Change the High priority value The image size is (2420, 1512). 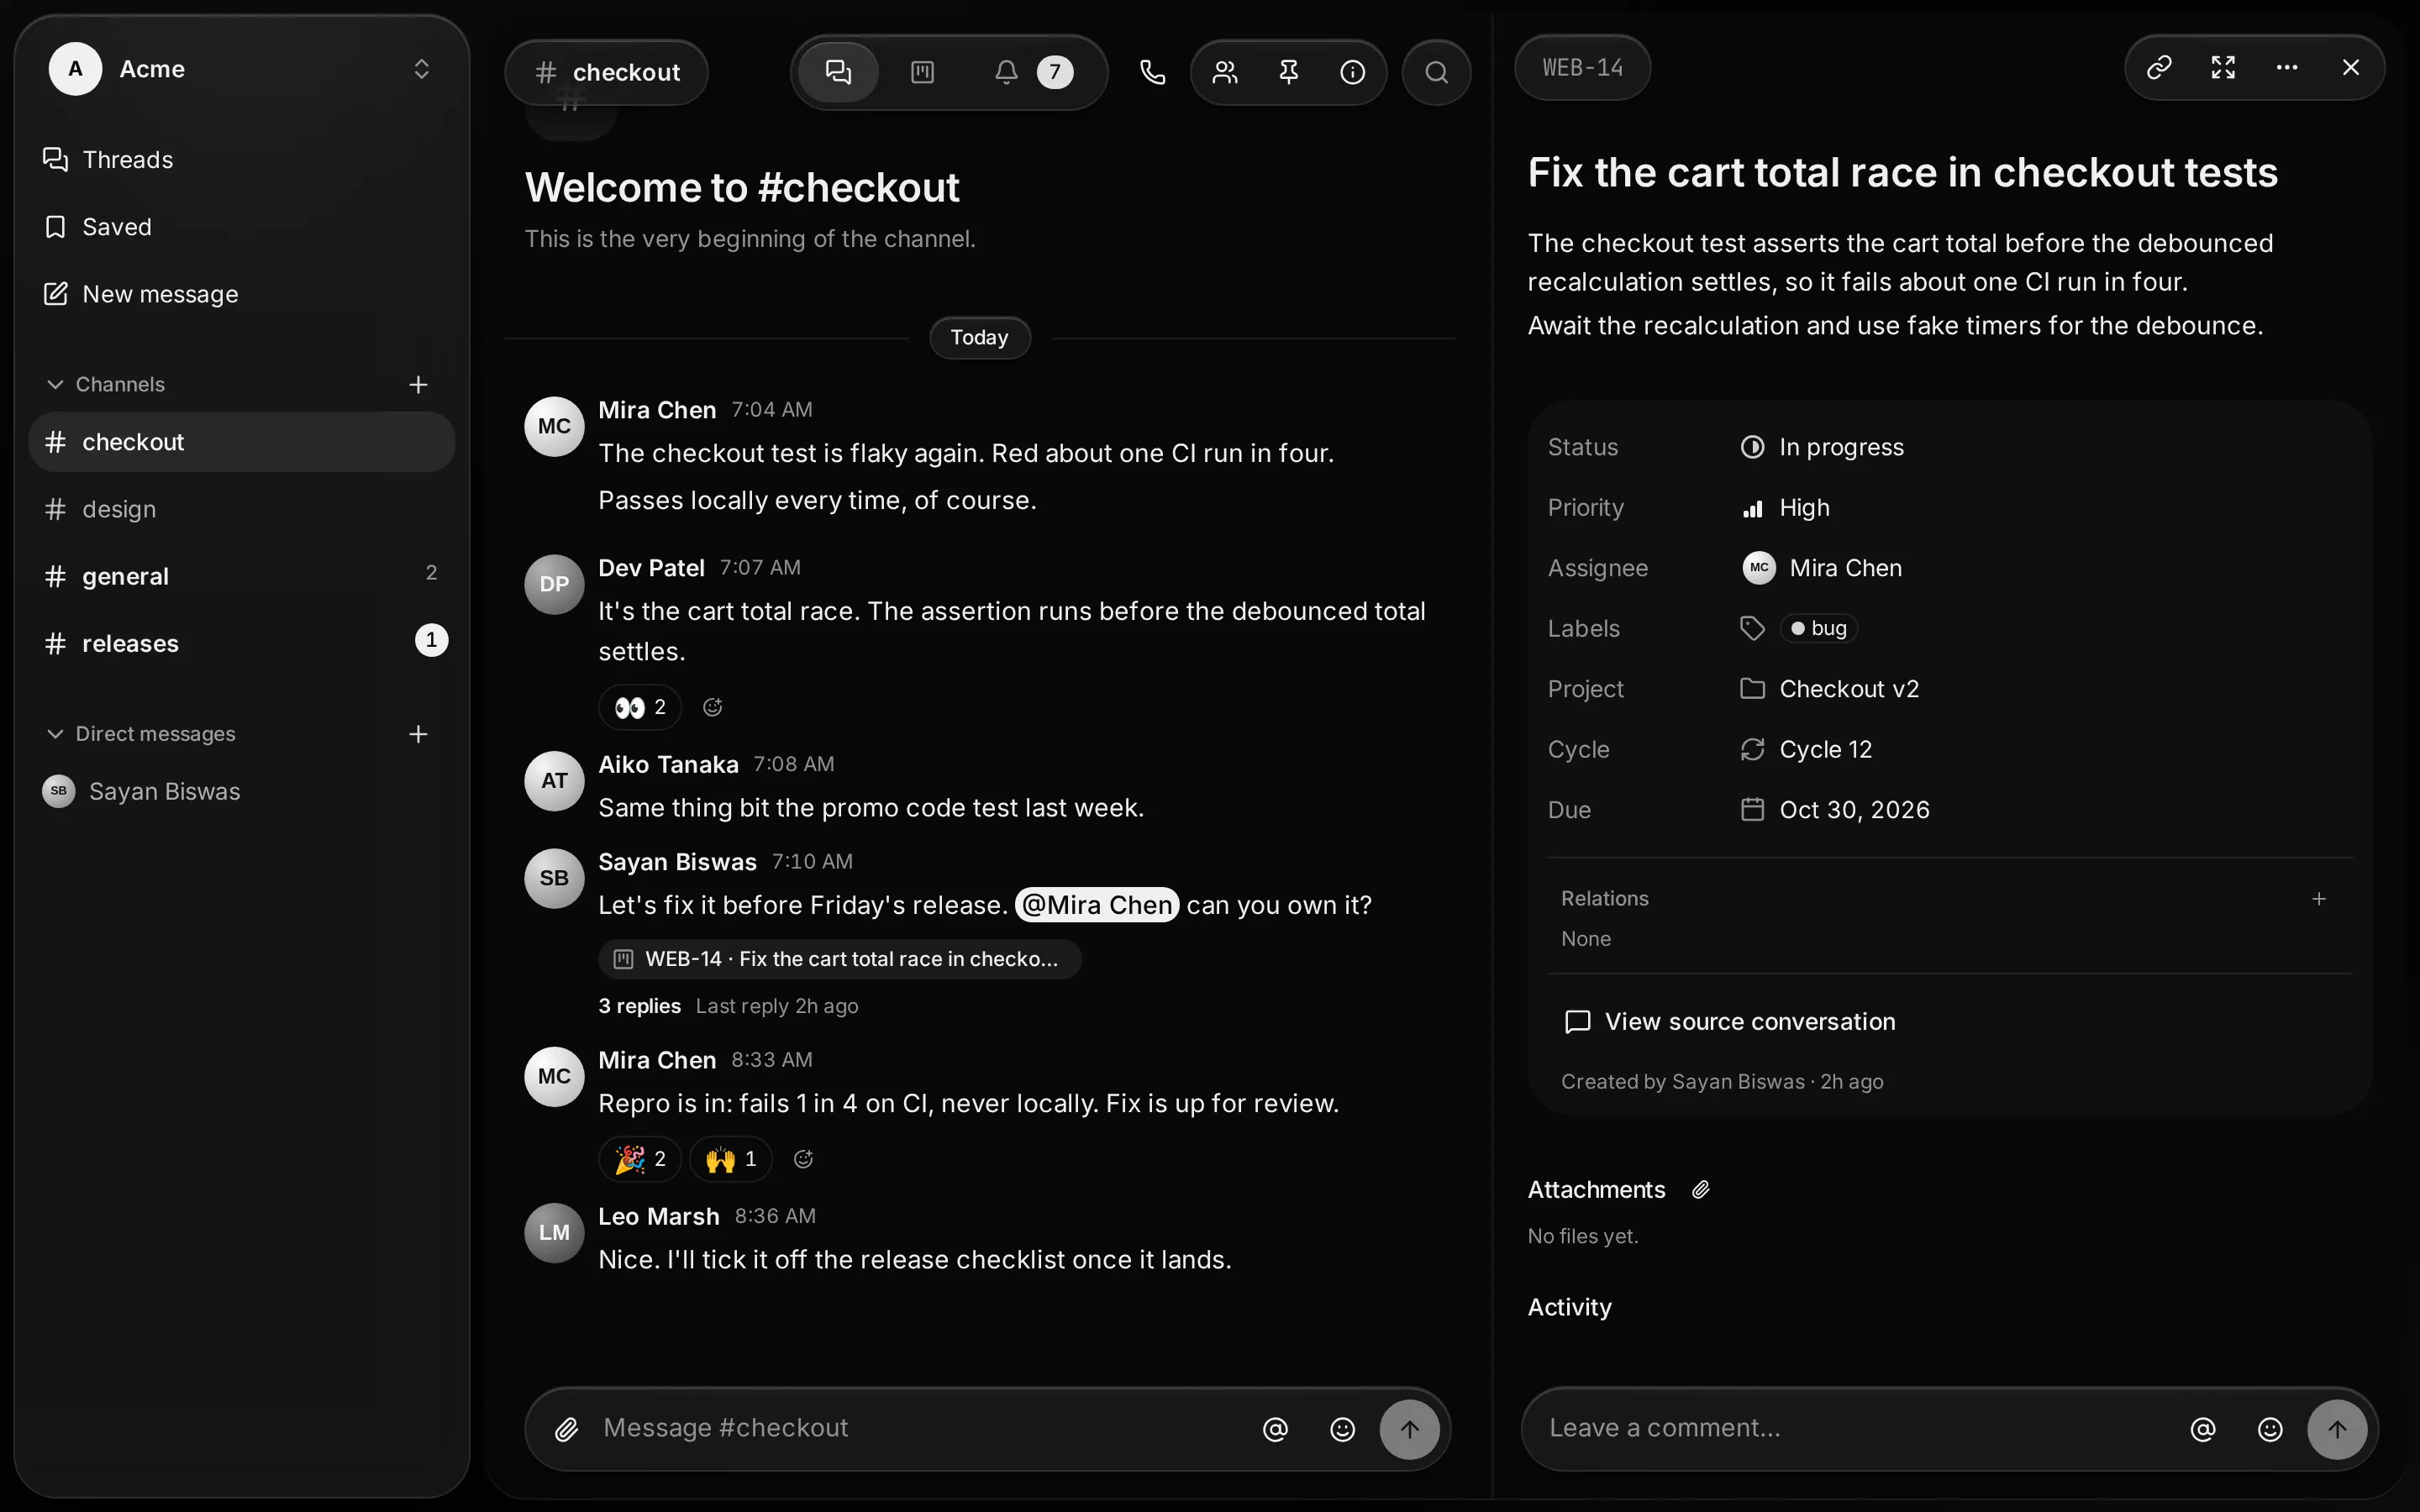click(1785, 508)
